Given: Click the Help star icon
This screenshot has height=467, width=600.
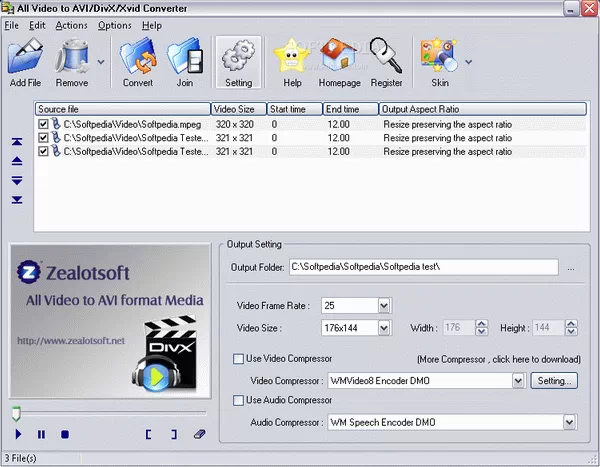Looking at the screenshot, I should [292, 57].
